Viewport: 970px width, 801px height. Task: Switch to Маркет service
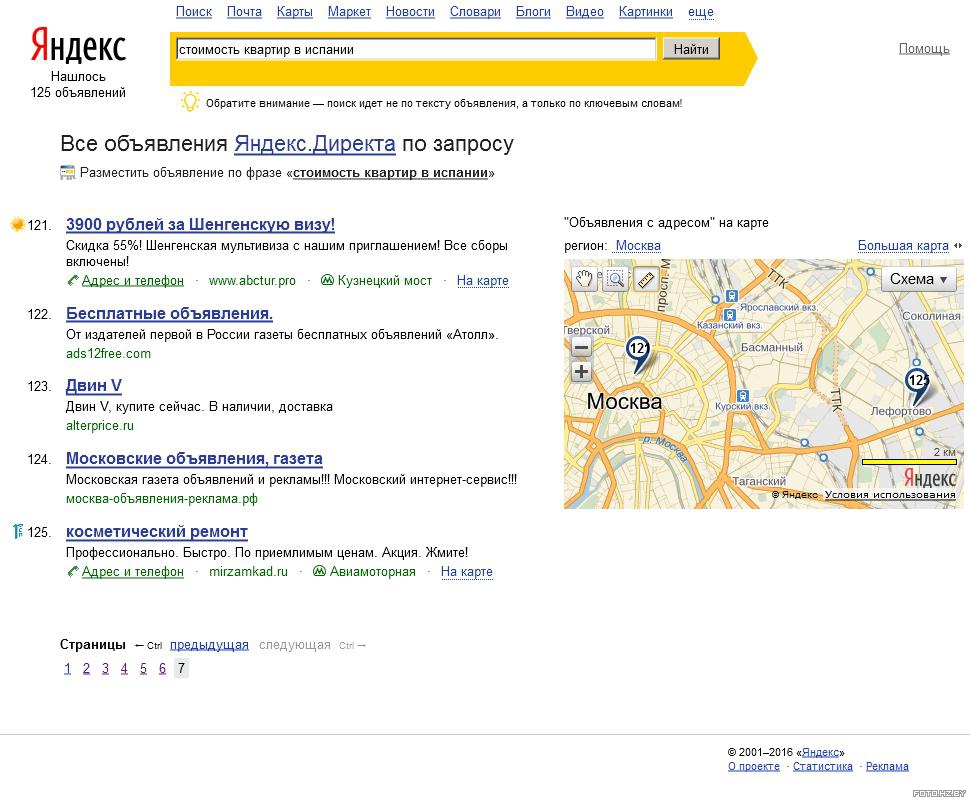pyautogui.click(x=350, y=12)
